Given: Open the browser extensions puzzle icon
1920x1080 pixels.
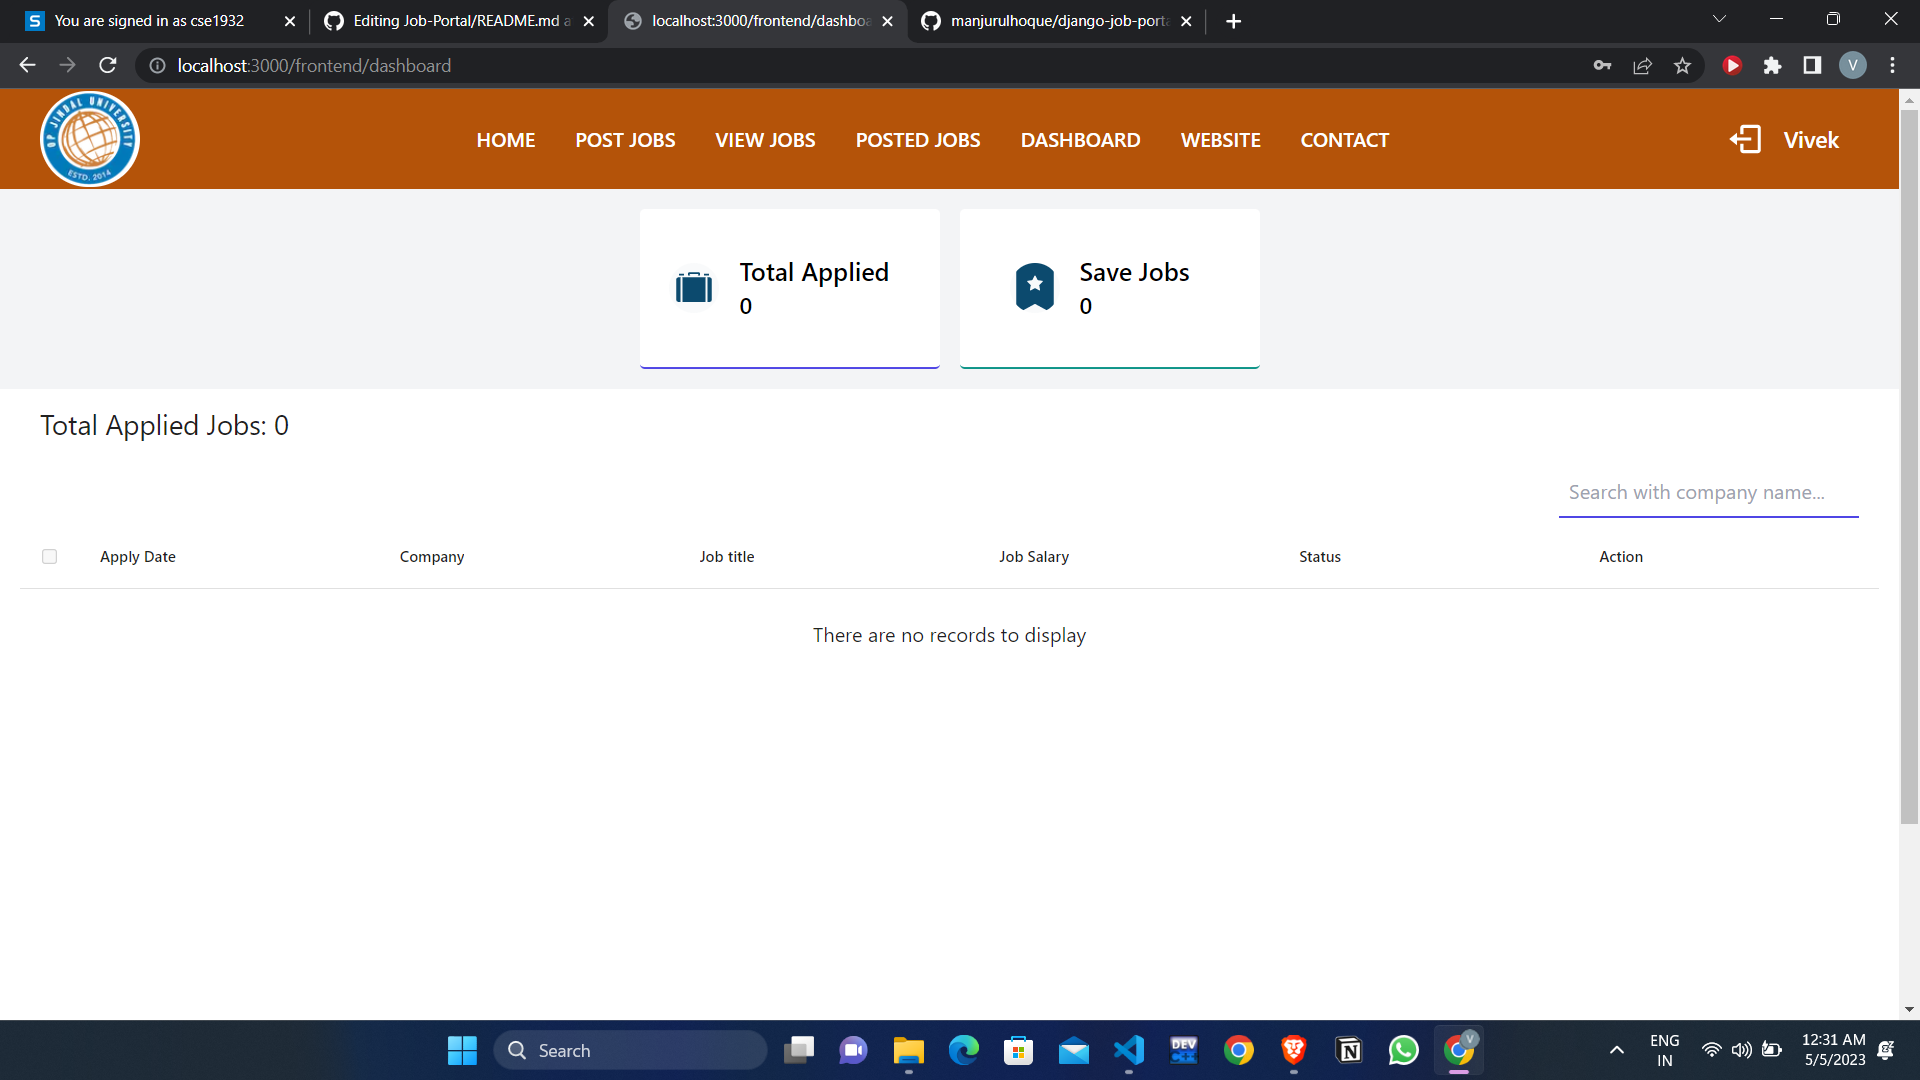Looking at the screenshot, I should 1773,65.
